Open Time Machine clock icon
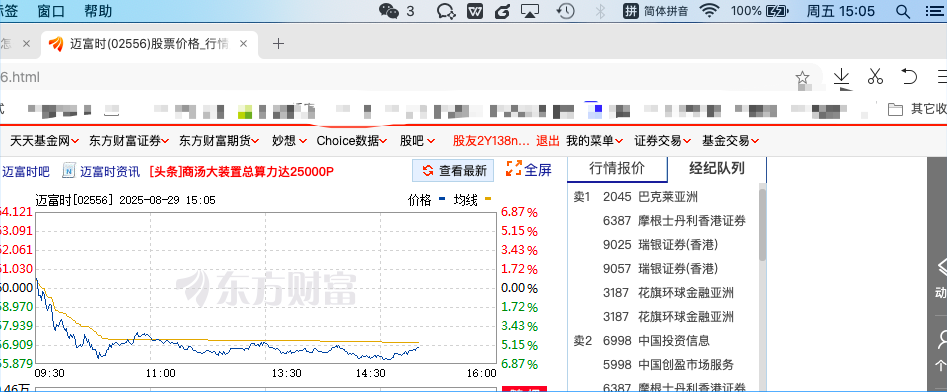The width and height of the screenshot is (947, 392). pos(565,10)
